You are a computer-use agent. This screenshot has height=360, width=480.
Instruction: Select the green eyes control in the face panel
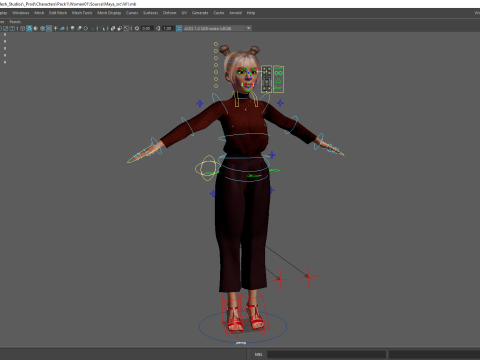(278, 73)
